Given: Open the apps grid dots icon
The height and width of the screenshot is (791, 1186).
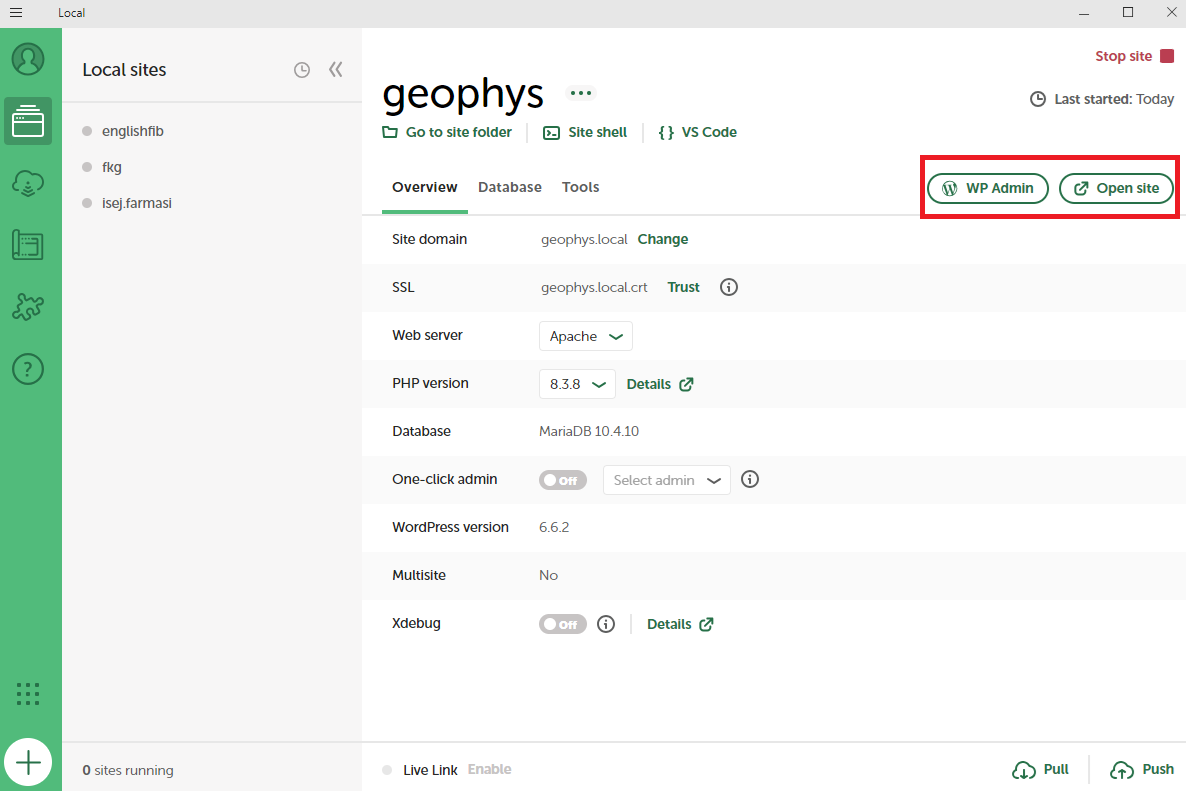Looking at the screenshot, I should click(x=28, y=693).
